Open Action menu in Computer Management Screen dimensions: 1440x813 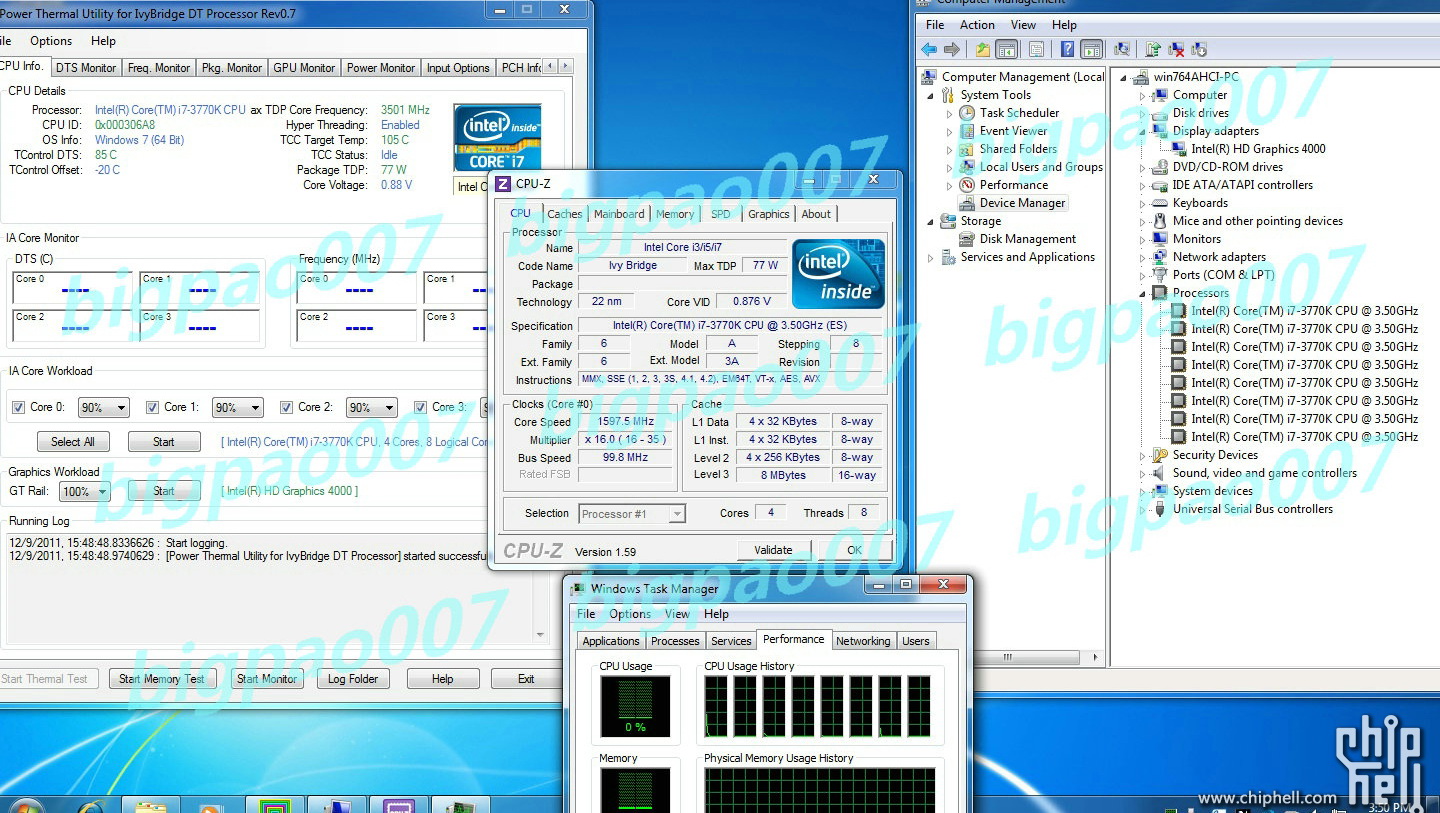[x=977, y=25]
